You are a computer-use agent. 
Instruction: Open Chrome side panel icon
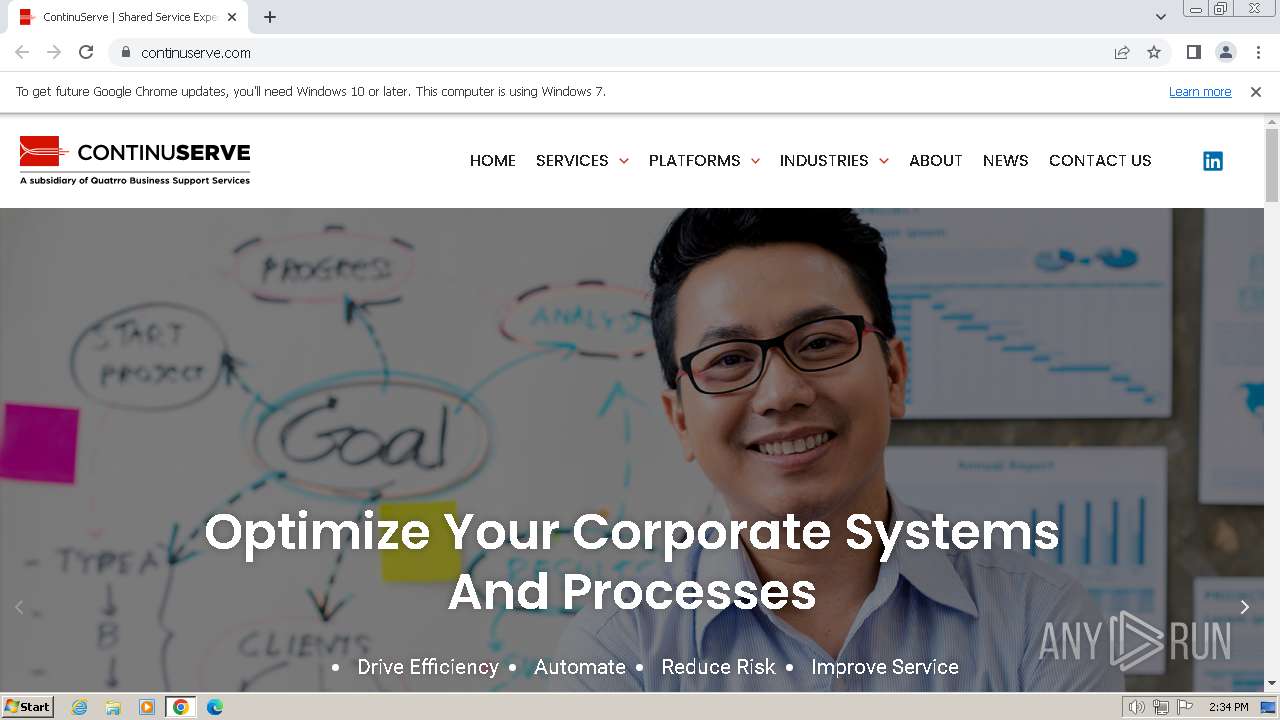pos(1193,52)
